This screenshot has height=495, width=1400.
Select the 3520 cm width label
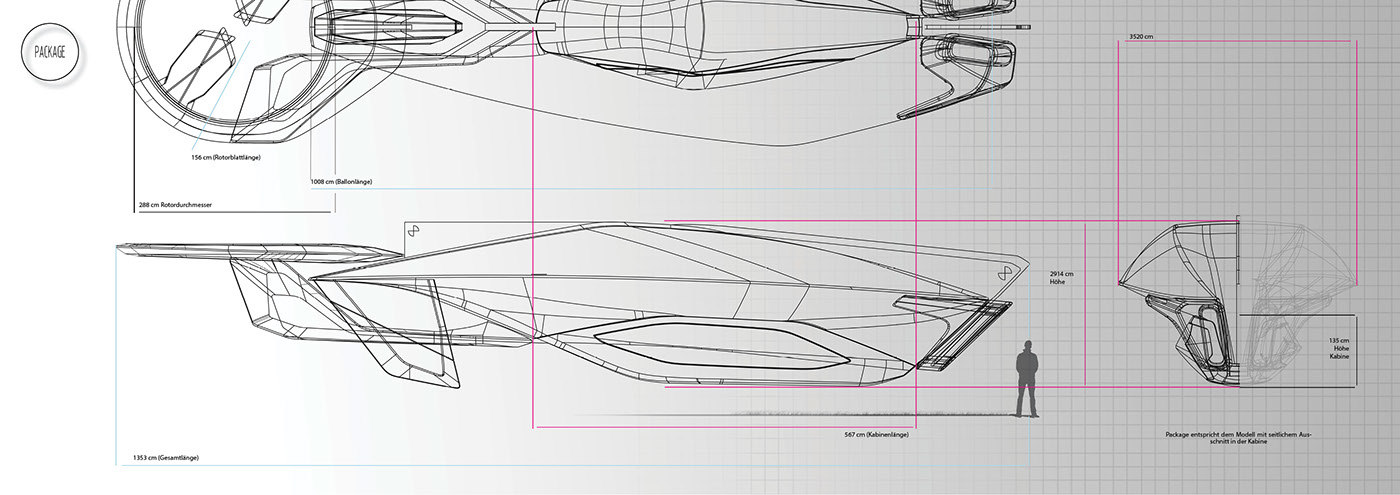[x=1141, y=36]
